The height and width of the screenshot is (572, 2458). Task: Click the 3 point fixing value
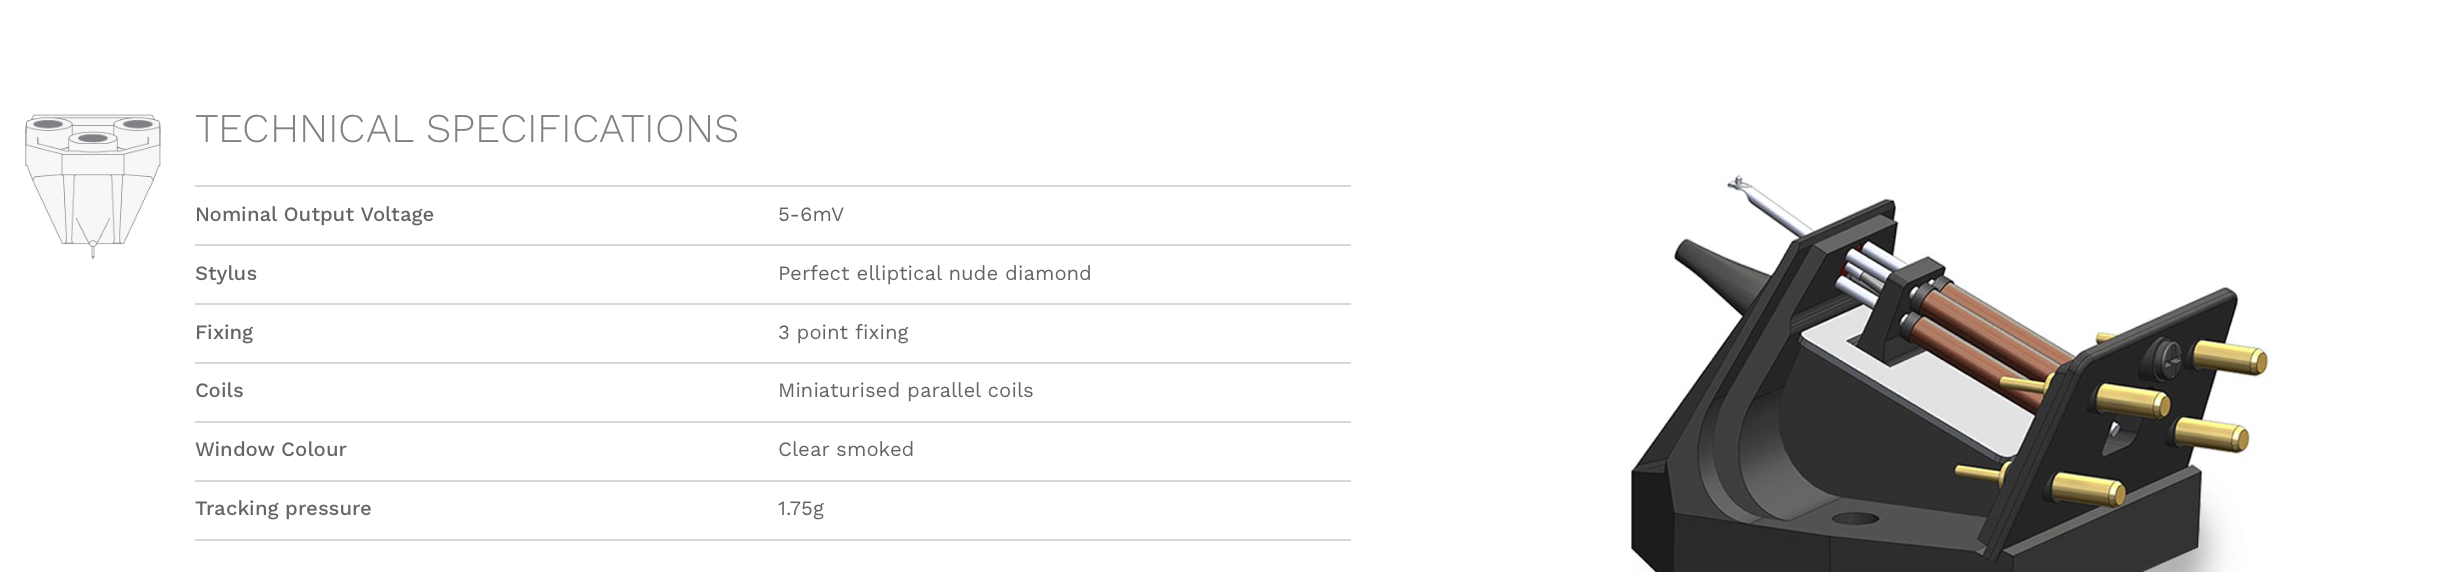tap(843, 332)
